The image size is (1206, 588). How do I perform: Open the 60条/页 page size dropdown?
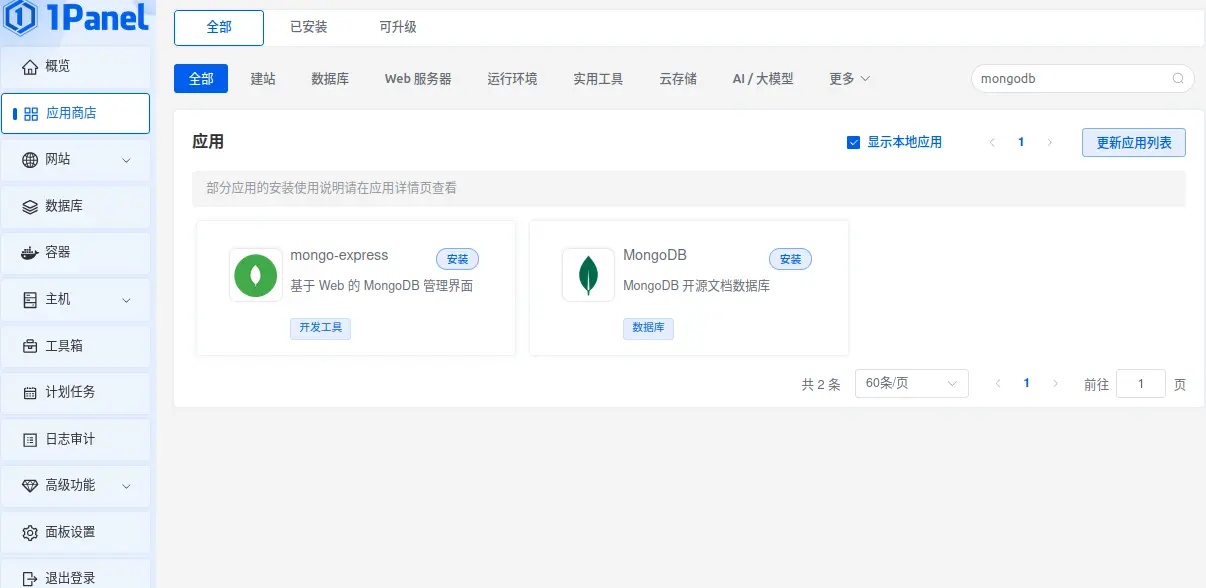point(911,383)
